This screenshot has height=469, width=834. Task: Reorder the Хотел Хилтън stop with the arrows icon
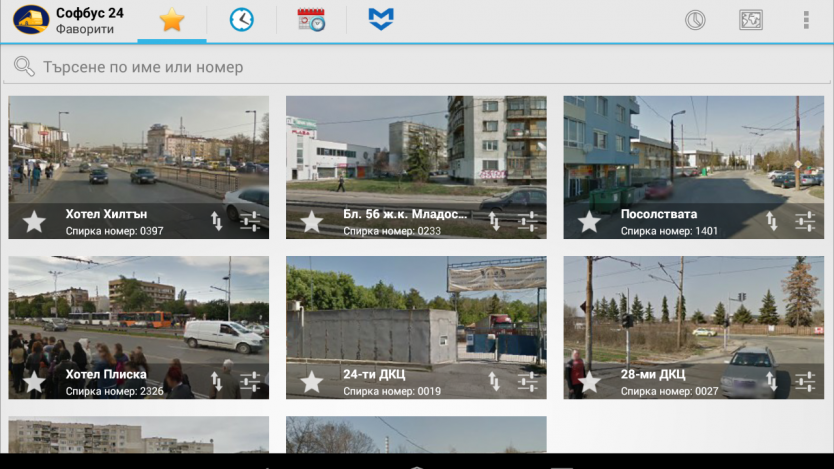click(x=216, y=221)
